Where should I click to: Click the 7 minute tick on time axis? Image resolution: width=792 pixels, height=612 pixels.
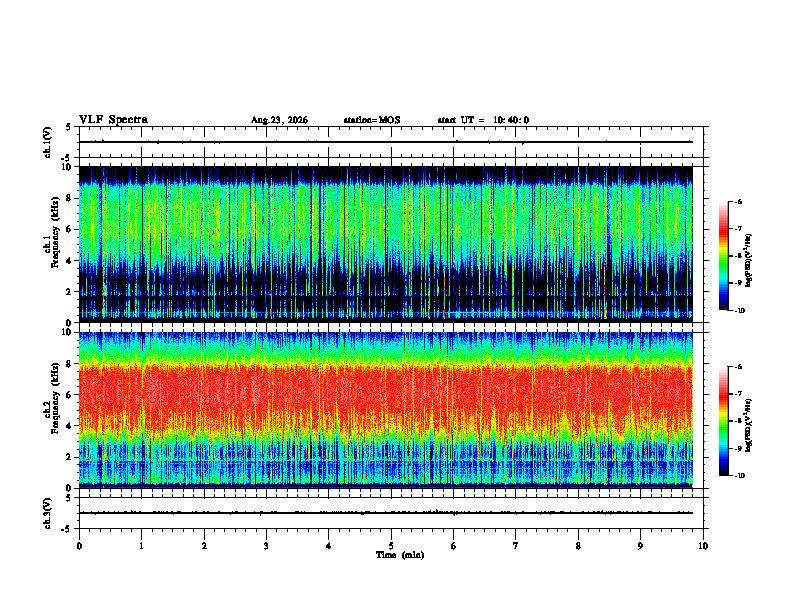[x=516, y=546]
